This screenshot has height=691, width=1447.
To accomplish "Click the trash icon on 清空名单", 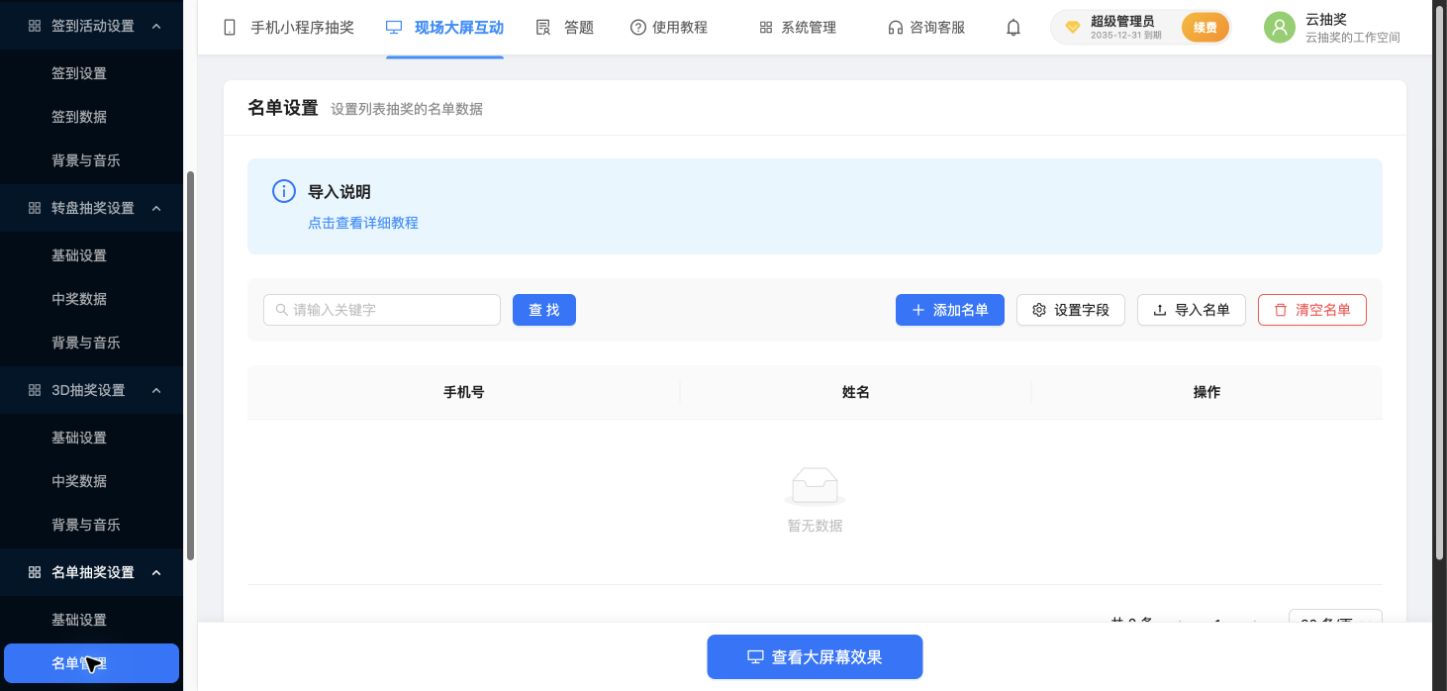I will coord(1281,310).
